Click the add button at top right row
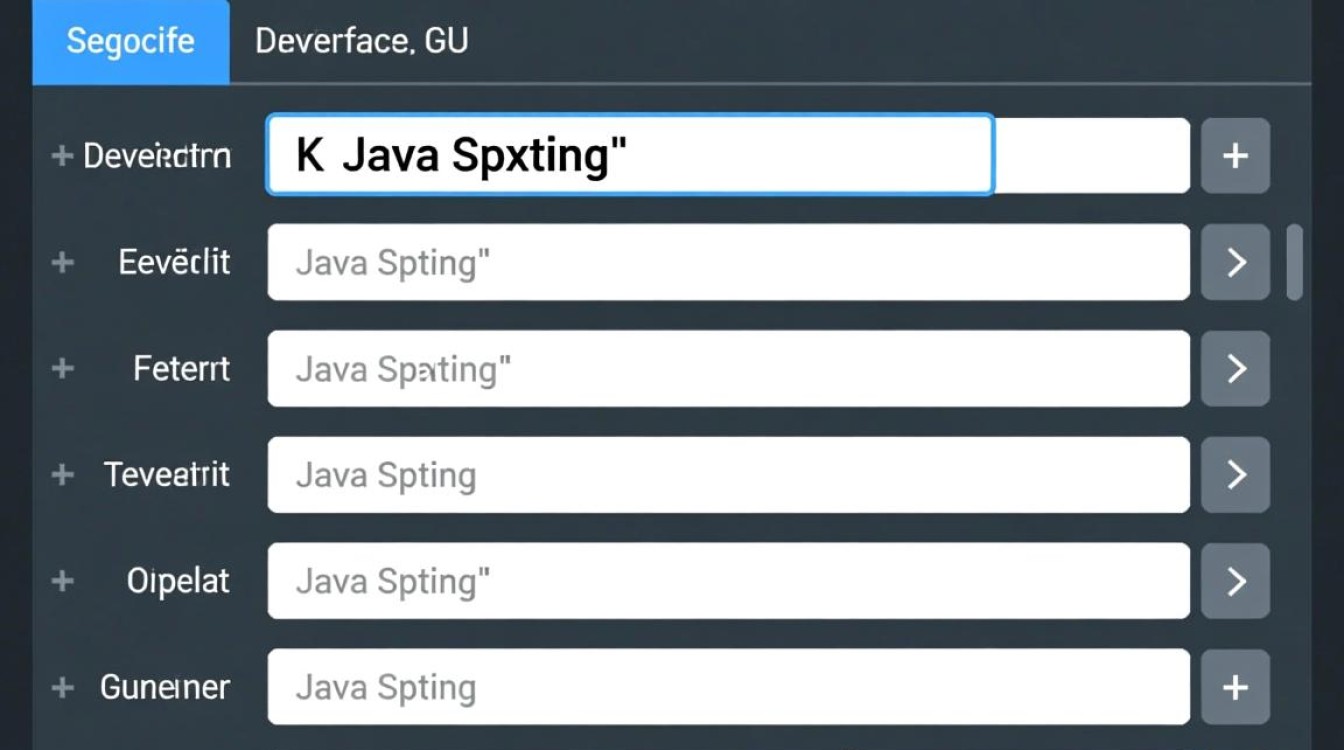This screenshot has height=750, width=1344. (x=1236, y=155)
